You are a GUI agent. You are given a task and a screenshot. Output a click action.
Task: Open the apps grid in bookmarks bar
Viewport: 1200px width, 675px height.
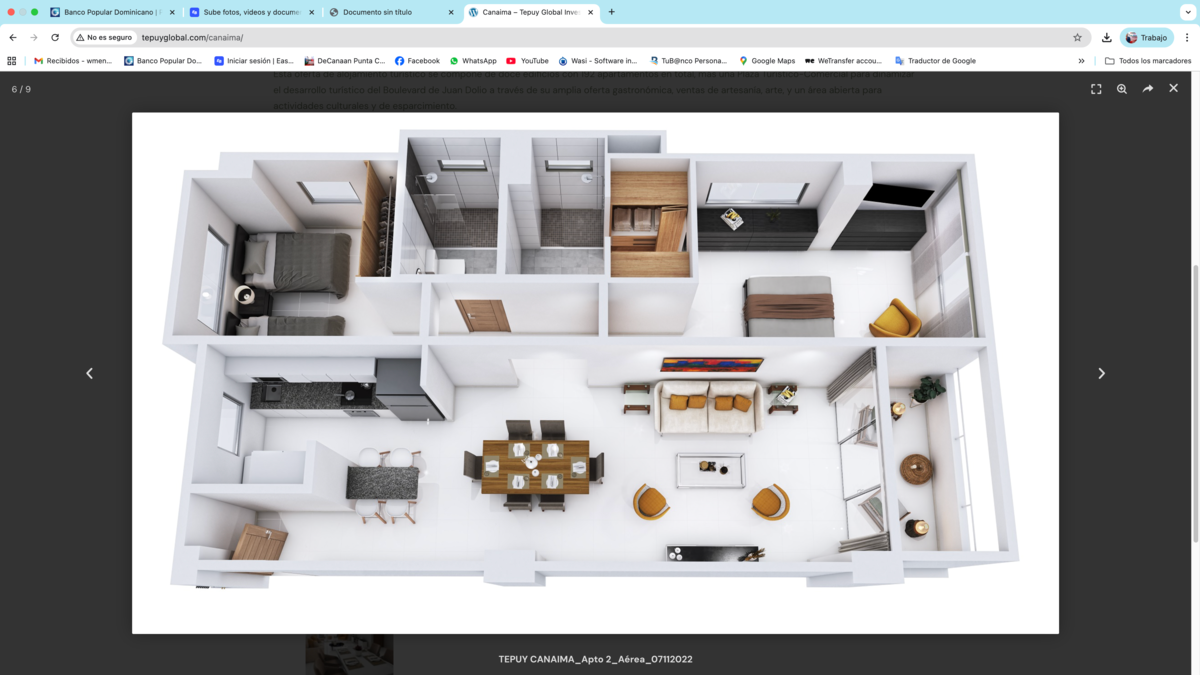click(x=12, y=61)
